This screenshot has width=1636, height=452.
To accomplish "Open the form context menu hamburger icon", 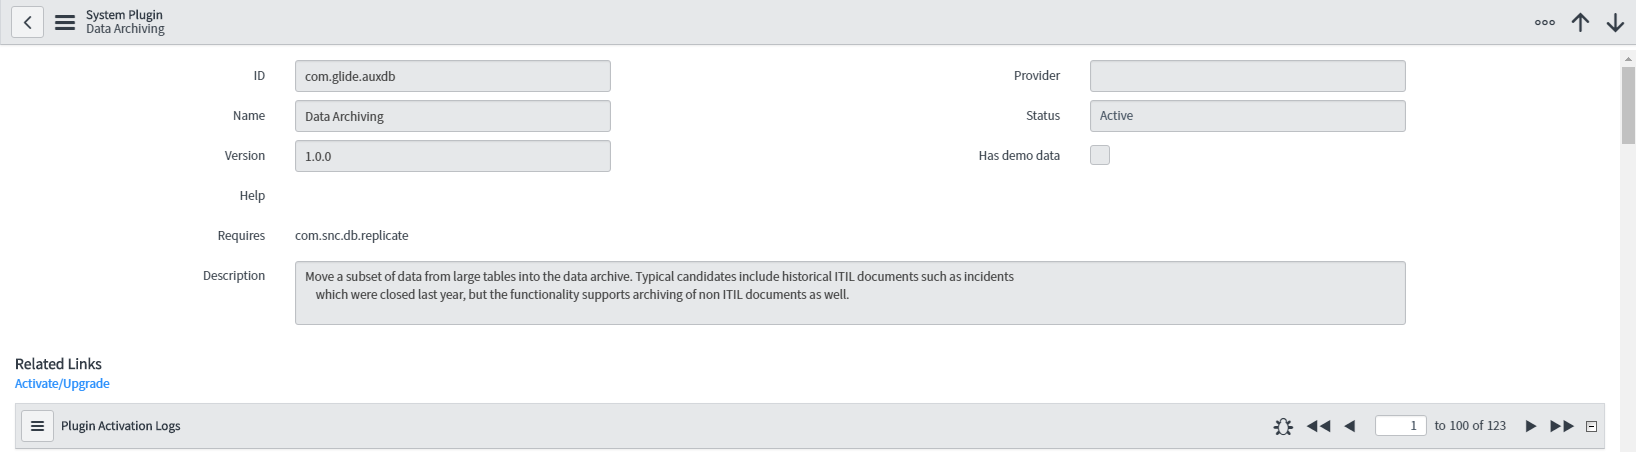I will pos(65,22).
